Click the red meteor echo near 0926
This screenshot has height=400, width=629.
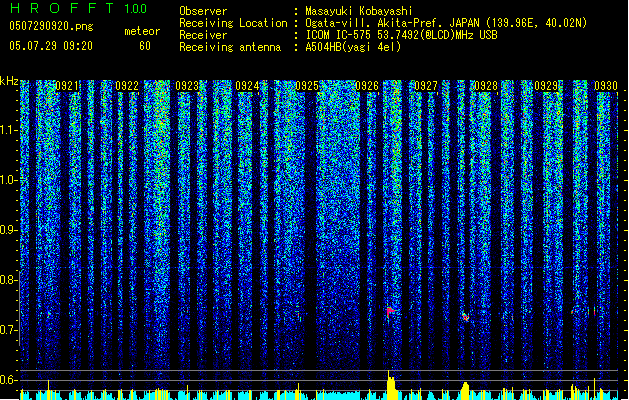[x=390, y=311]
